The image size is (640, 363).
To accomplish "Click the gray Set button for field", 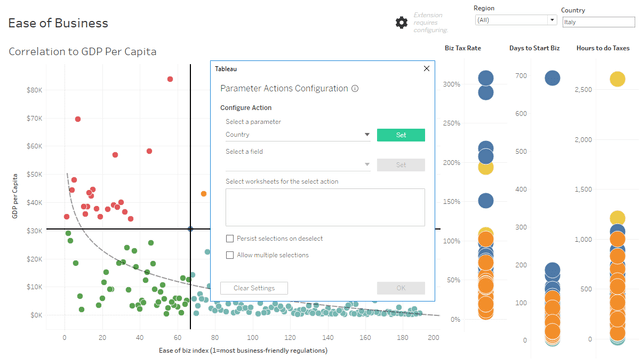I will click(401, 165).
